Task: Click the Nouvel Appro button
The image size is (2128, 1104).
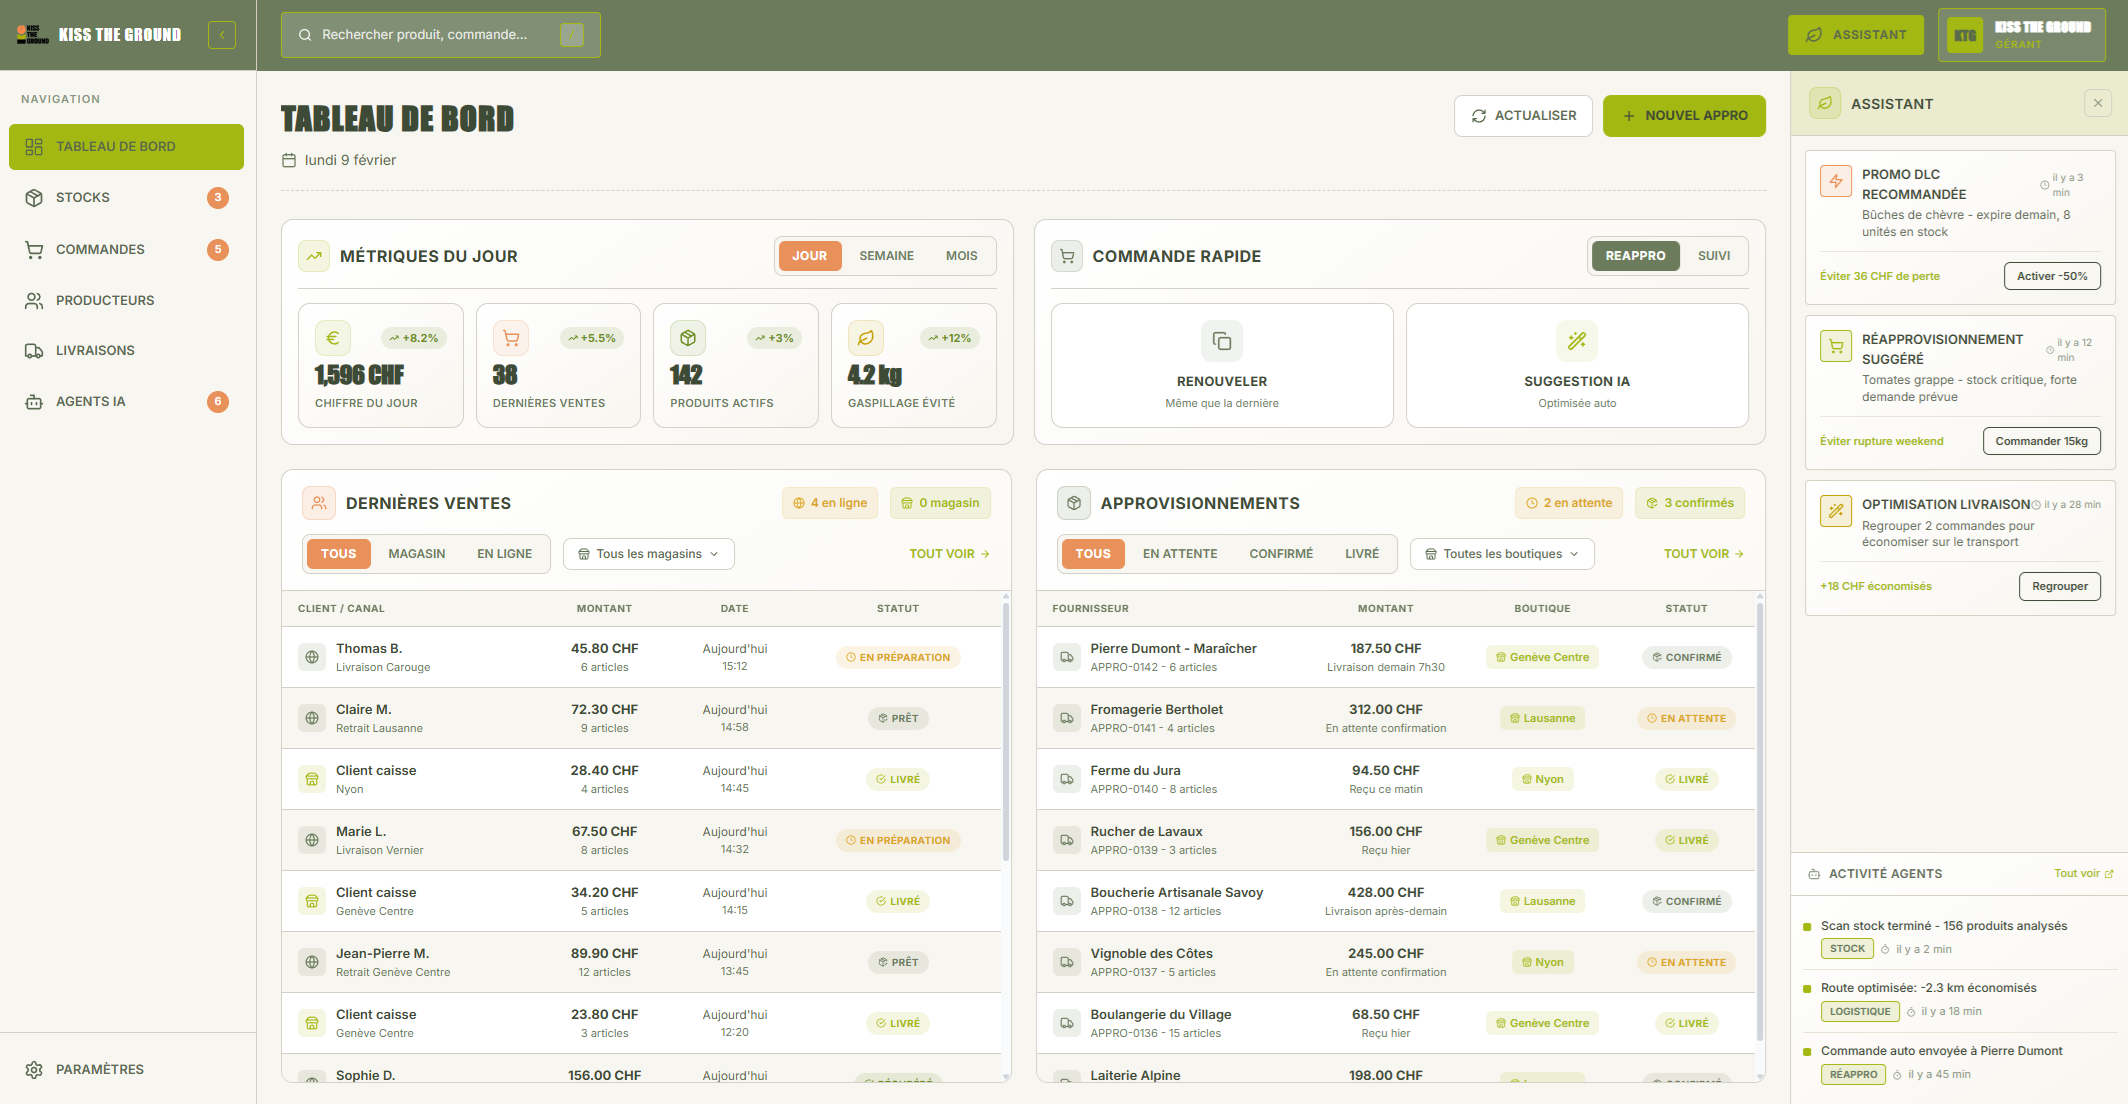Action: click(x=1683, y=116)
